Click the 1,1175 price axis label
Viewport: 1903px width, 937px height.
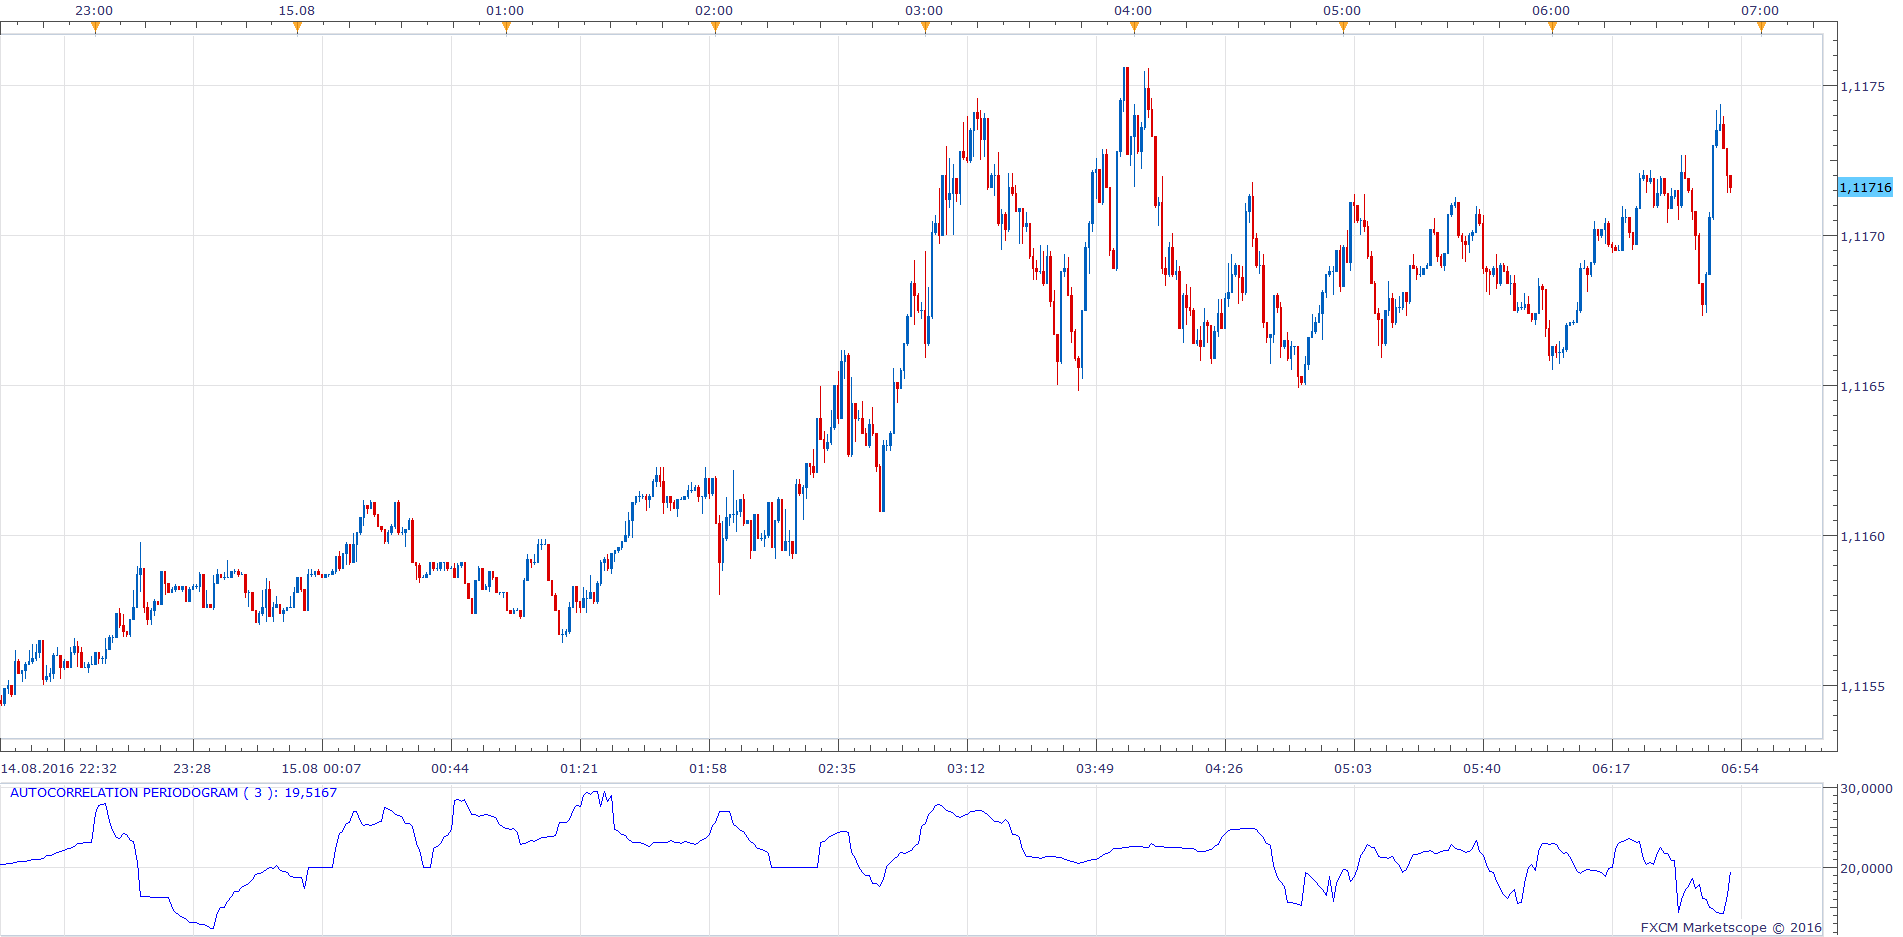[1862, 86]
